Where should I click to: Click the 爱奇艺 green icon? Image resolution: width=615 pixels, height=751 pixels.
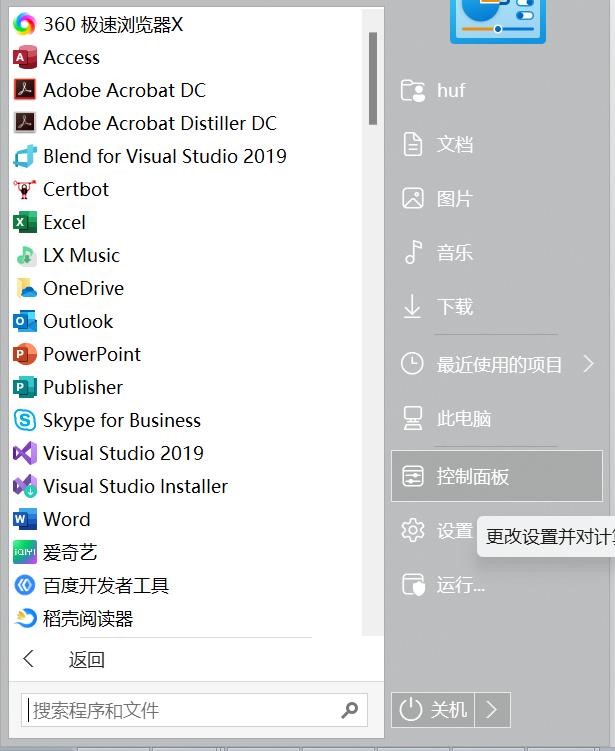[x=24, y=552]
